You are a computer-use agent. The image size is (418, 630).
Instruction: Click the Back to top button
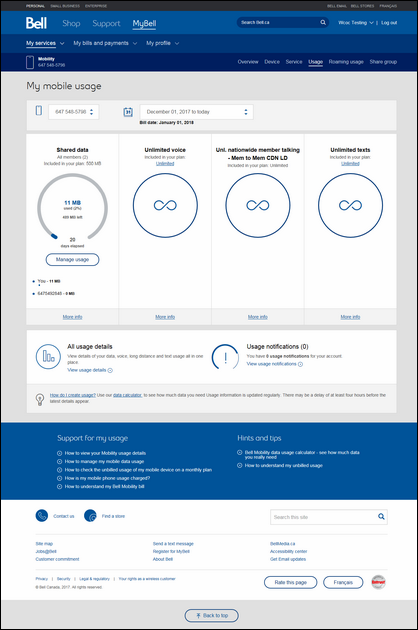pos(211,615)
